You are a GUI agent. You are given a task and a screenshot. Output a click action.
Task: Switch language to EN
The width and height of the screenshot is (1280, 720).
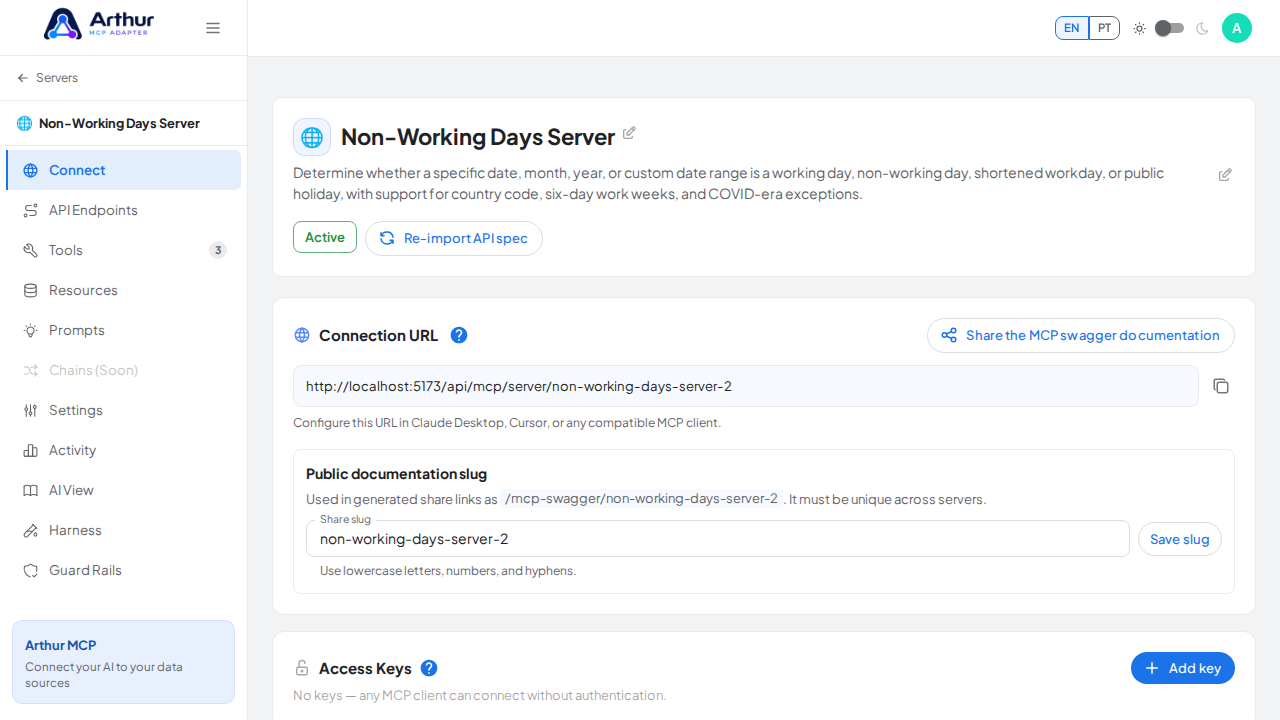(1072, 28)
